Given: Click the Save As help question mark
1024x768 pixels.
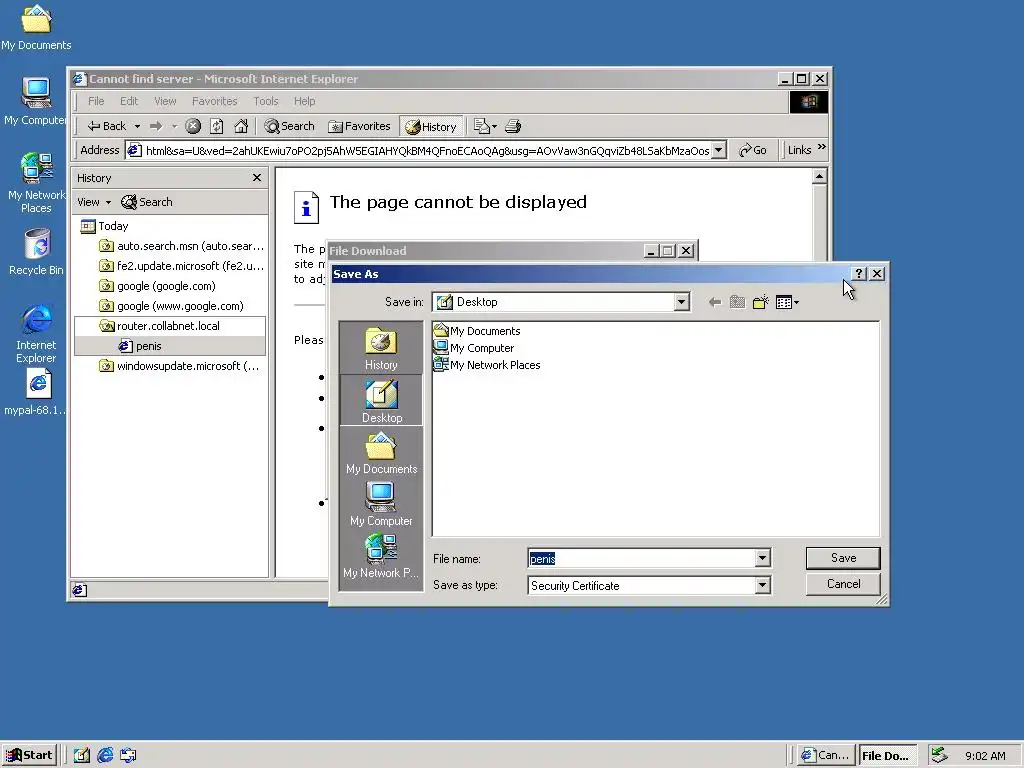Looking at the screenshot, I should point(859,274).
